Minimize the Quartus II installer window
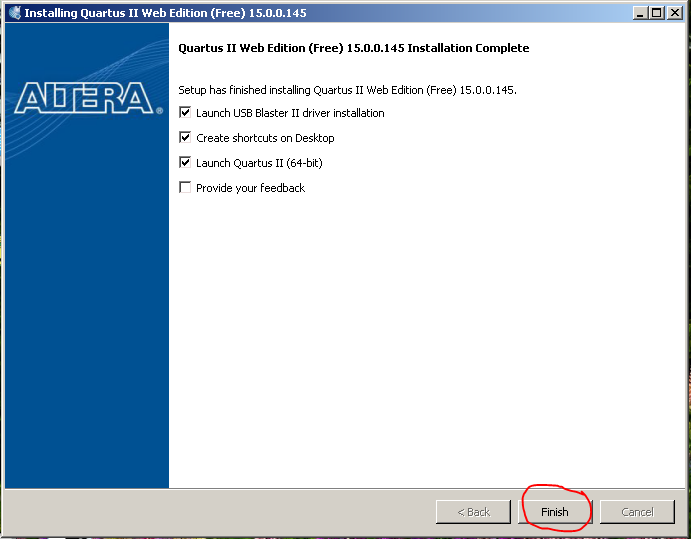The height and width of the screenshot is (539, 691). (639, 13)
